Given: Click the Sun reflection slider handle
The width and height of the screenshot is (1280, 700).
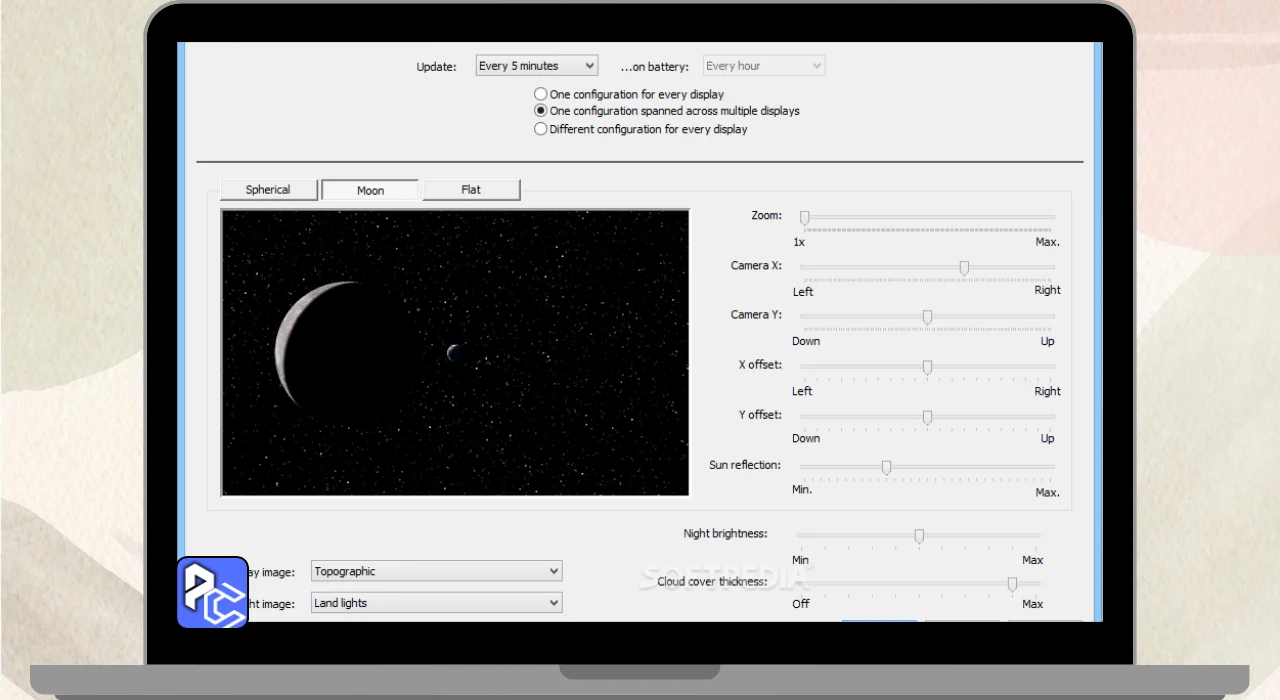Looking at the screenshot, I should pyautogui.click(x=886, y=467).
